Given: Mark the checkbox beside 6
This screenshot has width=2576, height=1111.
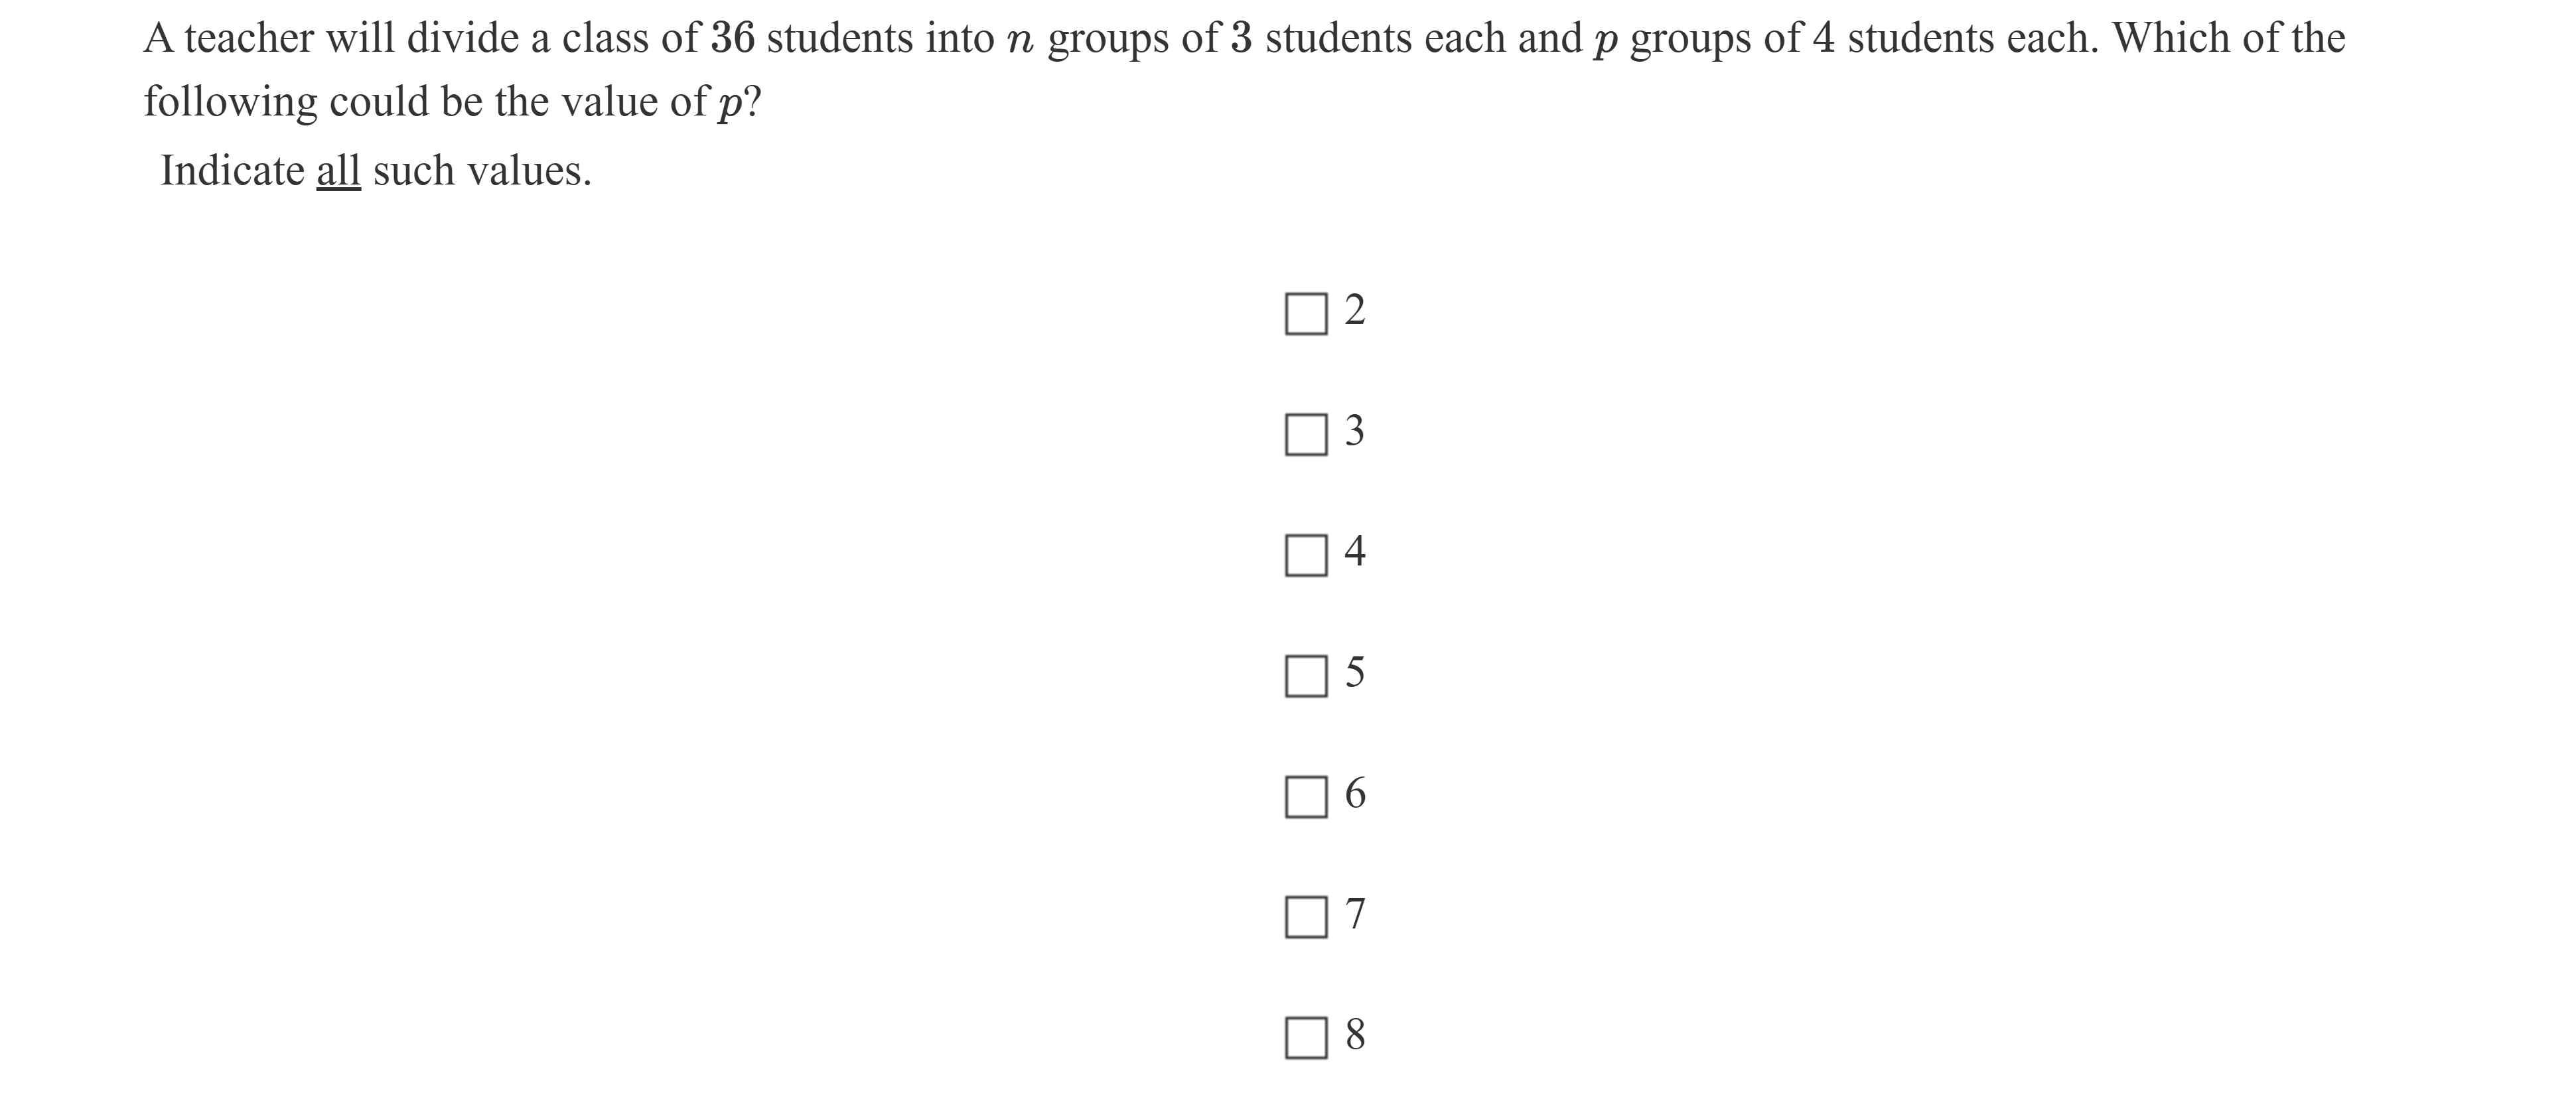Looking at the screenshot, I should click(1306, 797).
